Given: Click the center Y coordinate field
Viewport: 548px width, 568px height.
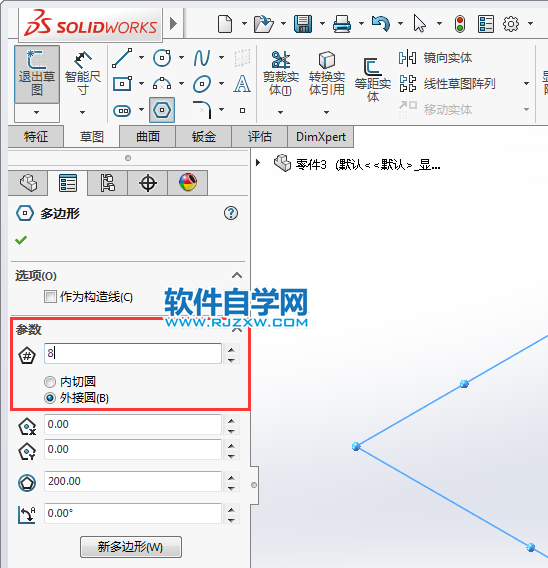Looking at the screenshot, I should (x=133, y=450).
